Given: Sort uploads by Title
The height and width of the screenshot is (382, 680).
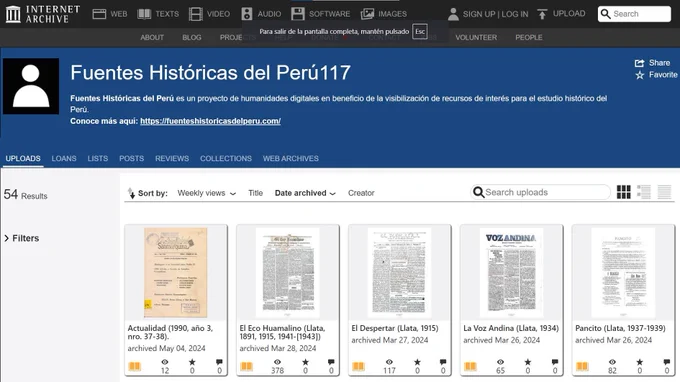Looking at the screenshot, I should (255, 193).
